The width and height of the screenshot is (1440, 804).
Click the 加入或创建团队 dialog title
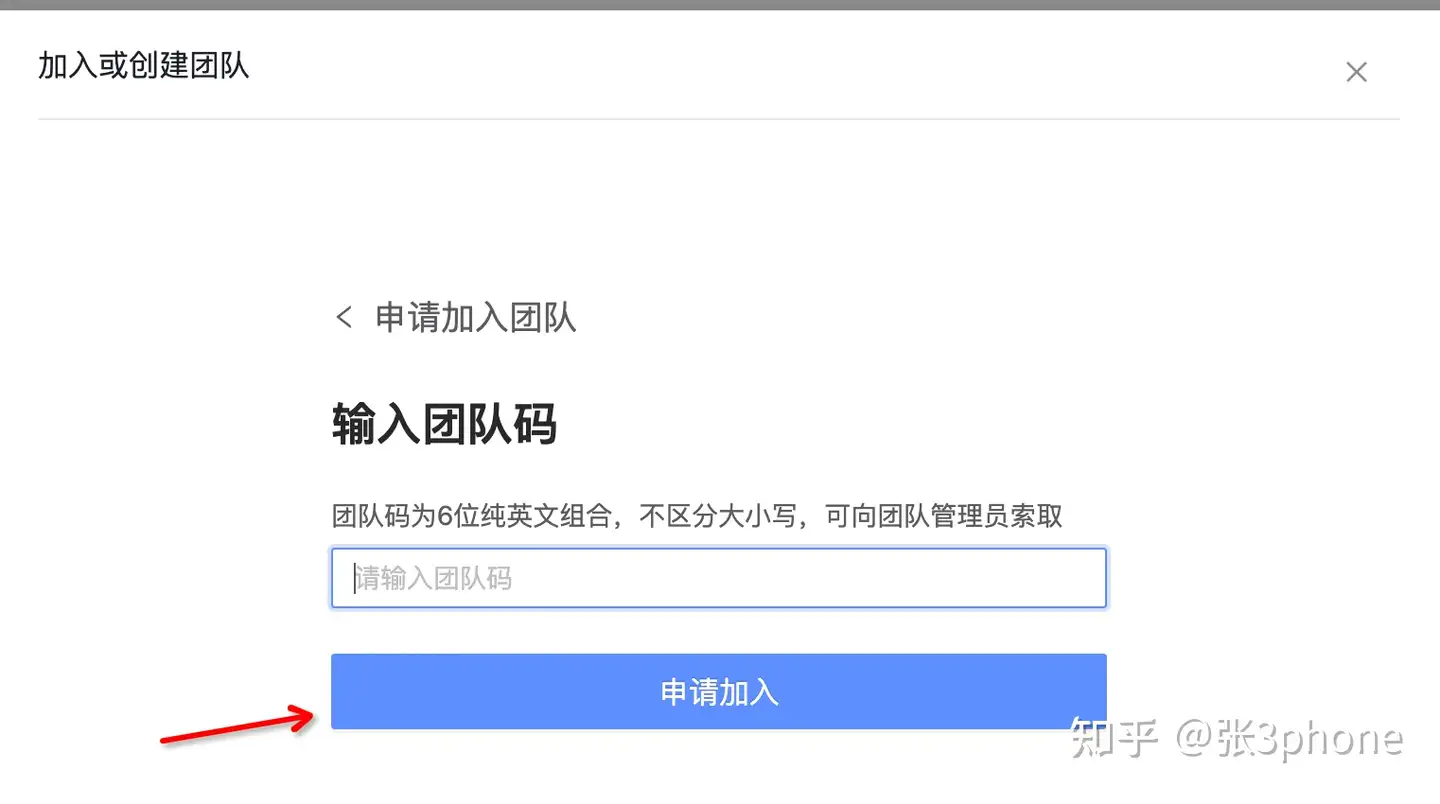coord(144,66)
